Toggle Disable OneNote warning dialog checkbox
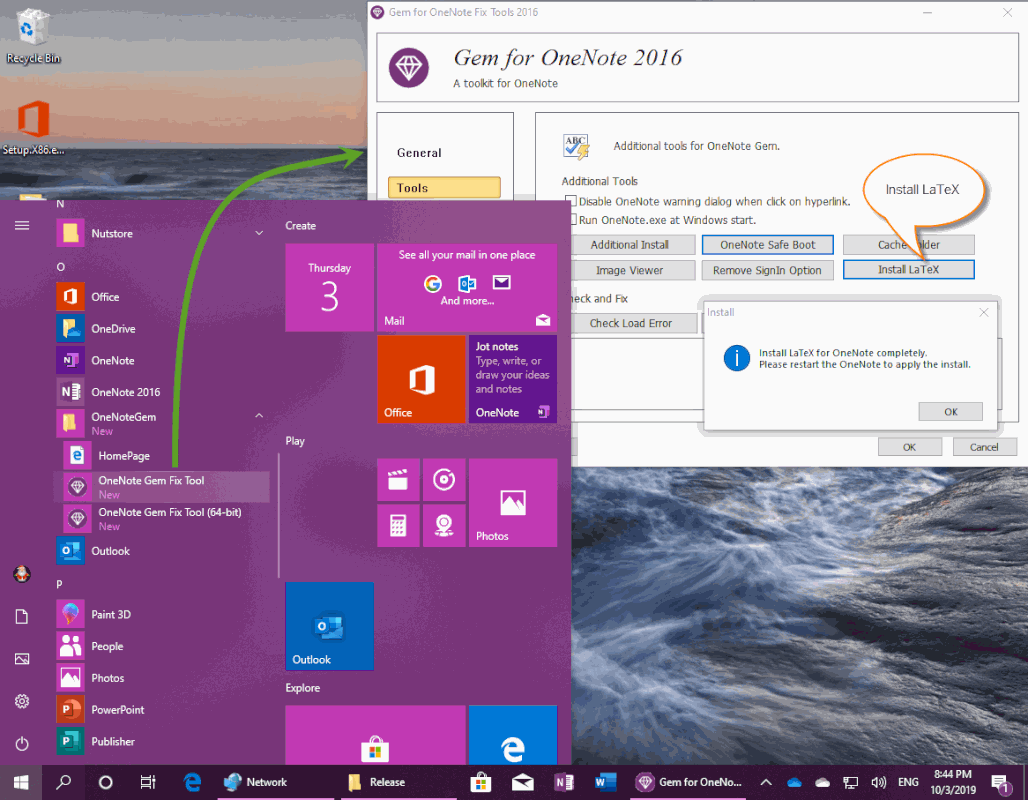 pos(571,201)
